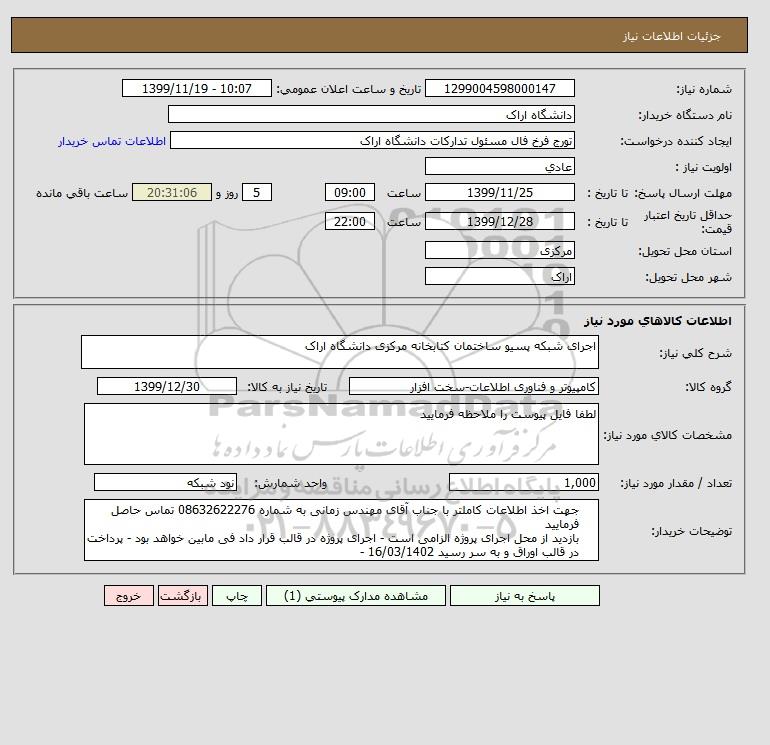
Task: Click the label تاریخ و ساعت اعلان عمومی
Action: click(x=349, y=89)
